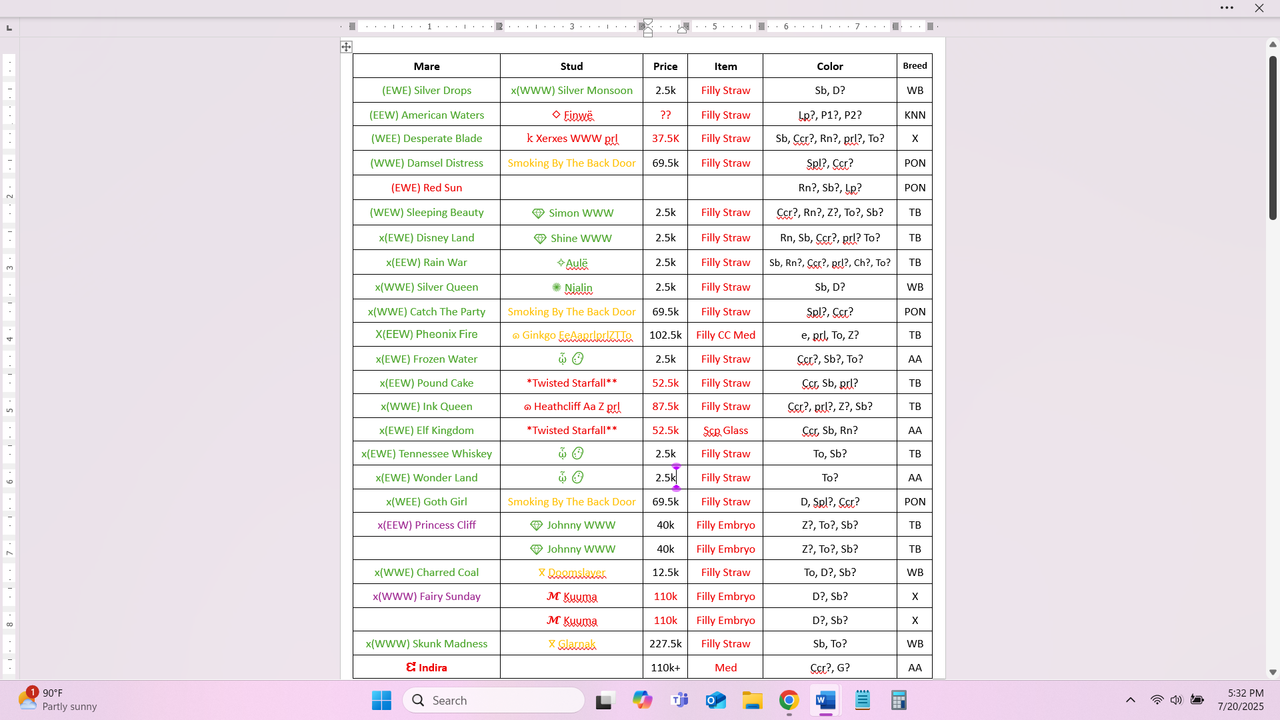Open the three-dots options menu at top right
1280x720 pixels.
pos(1227,8)
